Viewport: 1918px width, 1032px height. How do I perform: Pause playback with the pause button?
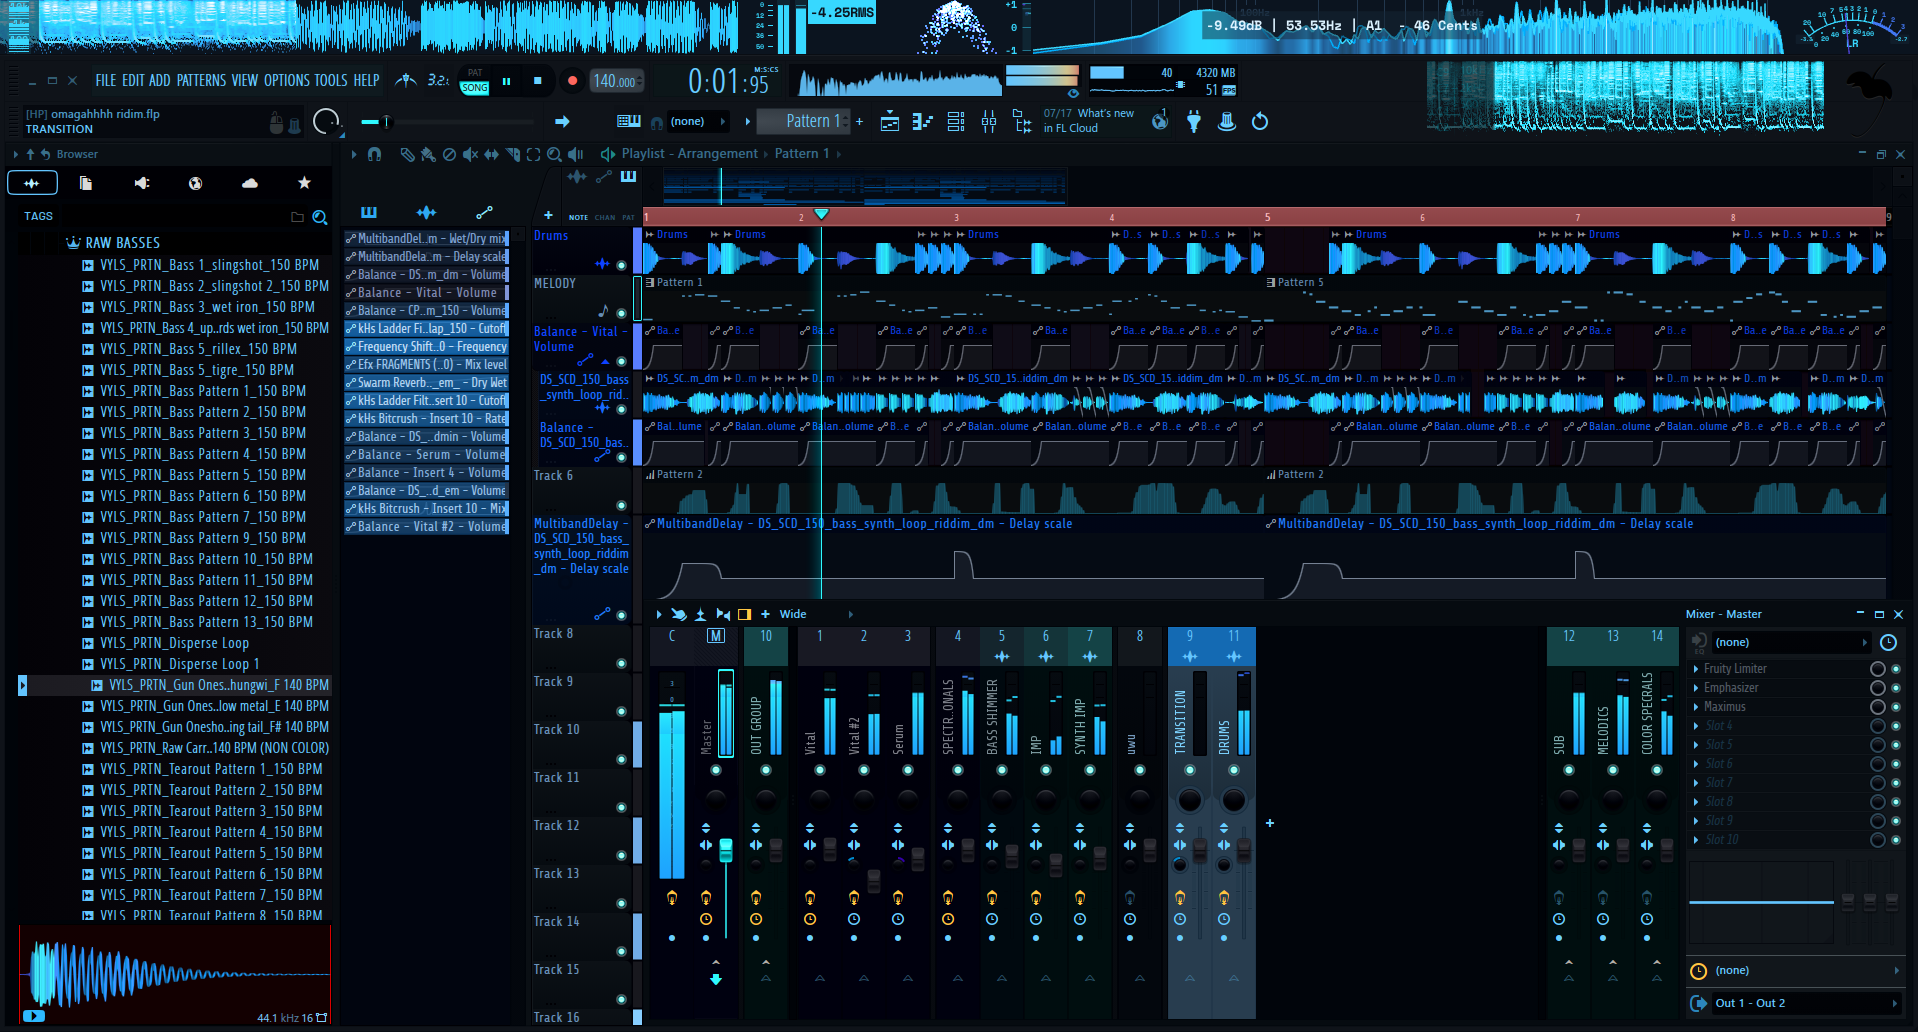[507, 81]
